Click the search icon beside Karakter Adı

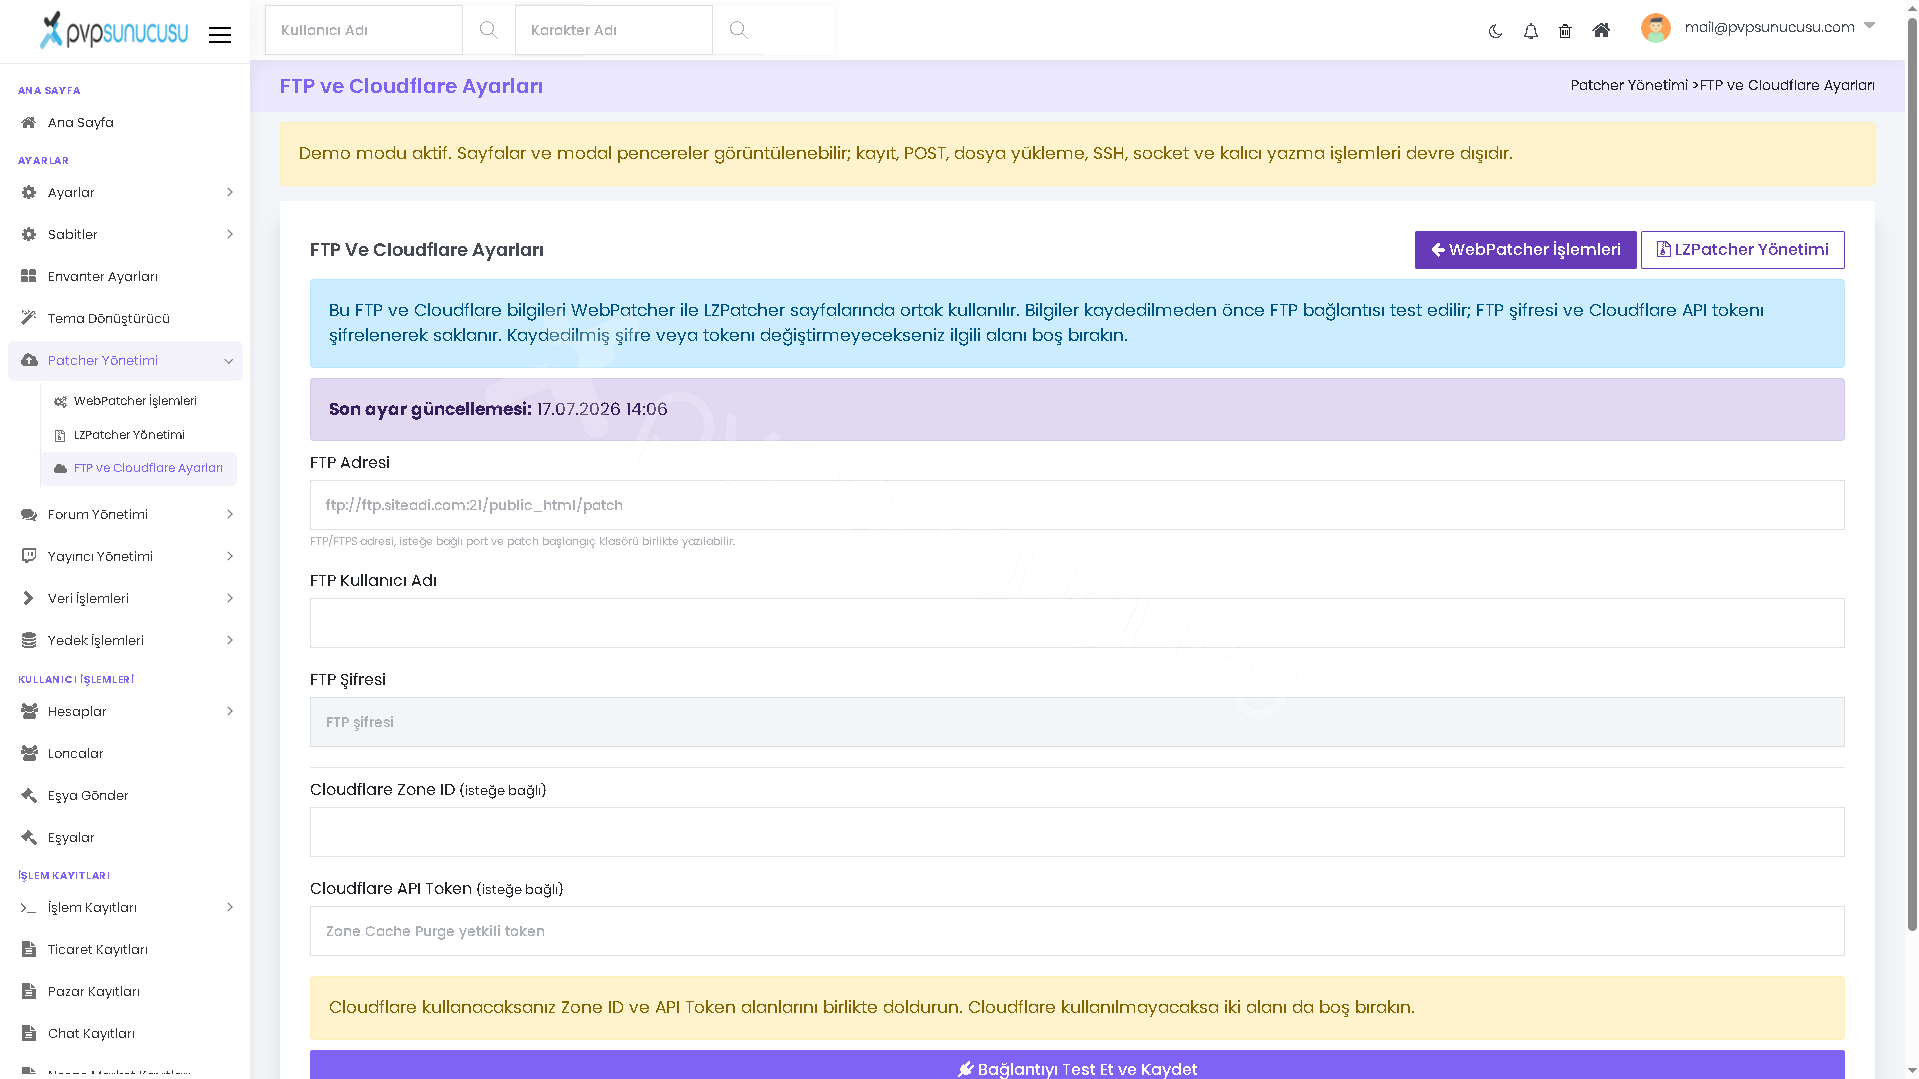point(738,30)
